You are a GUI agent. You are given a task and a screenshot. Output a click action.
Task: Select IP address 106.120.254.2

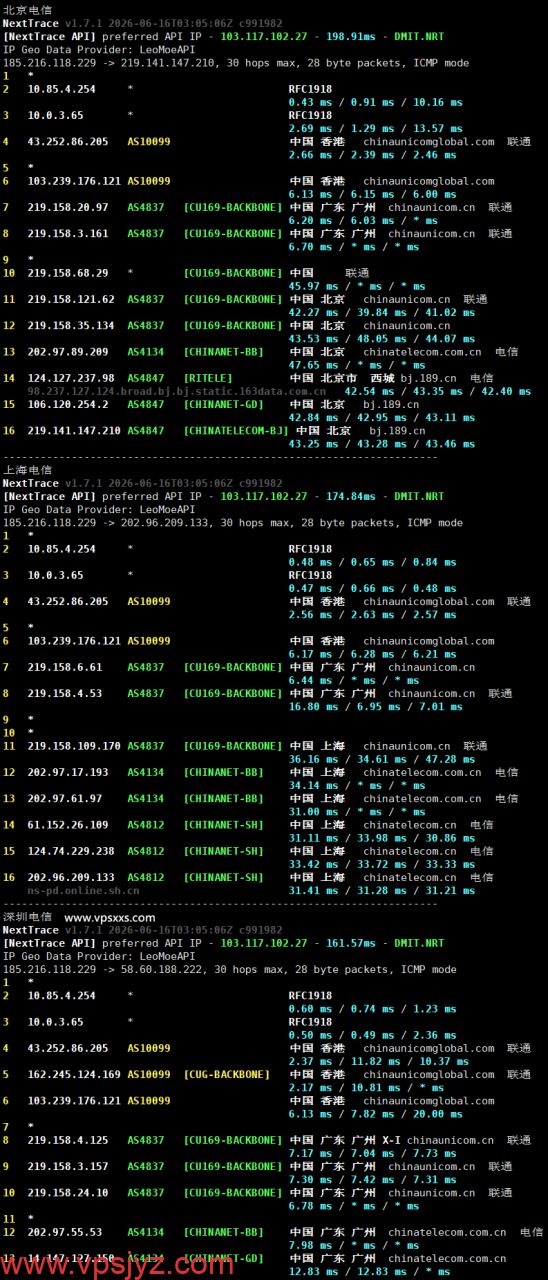[x=65, y=405]
